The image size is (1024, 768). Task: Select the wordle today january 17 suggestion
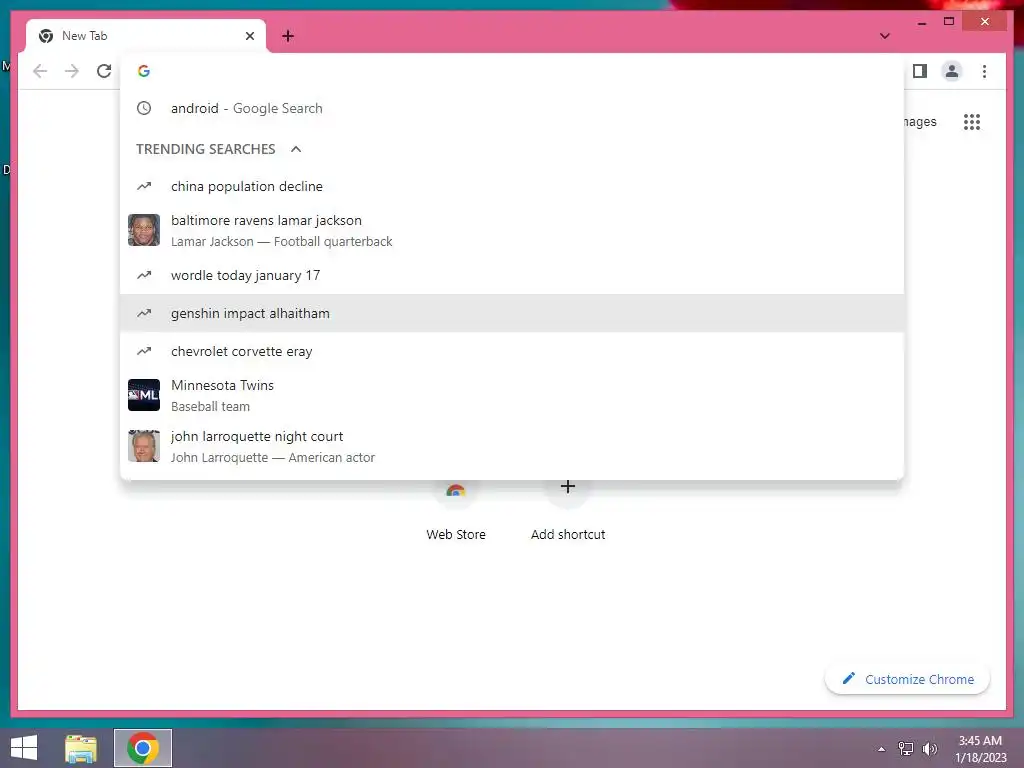(512, 276)
